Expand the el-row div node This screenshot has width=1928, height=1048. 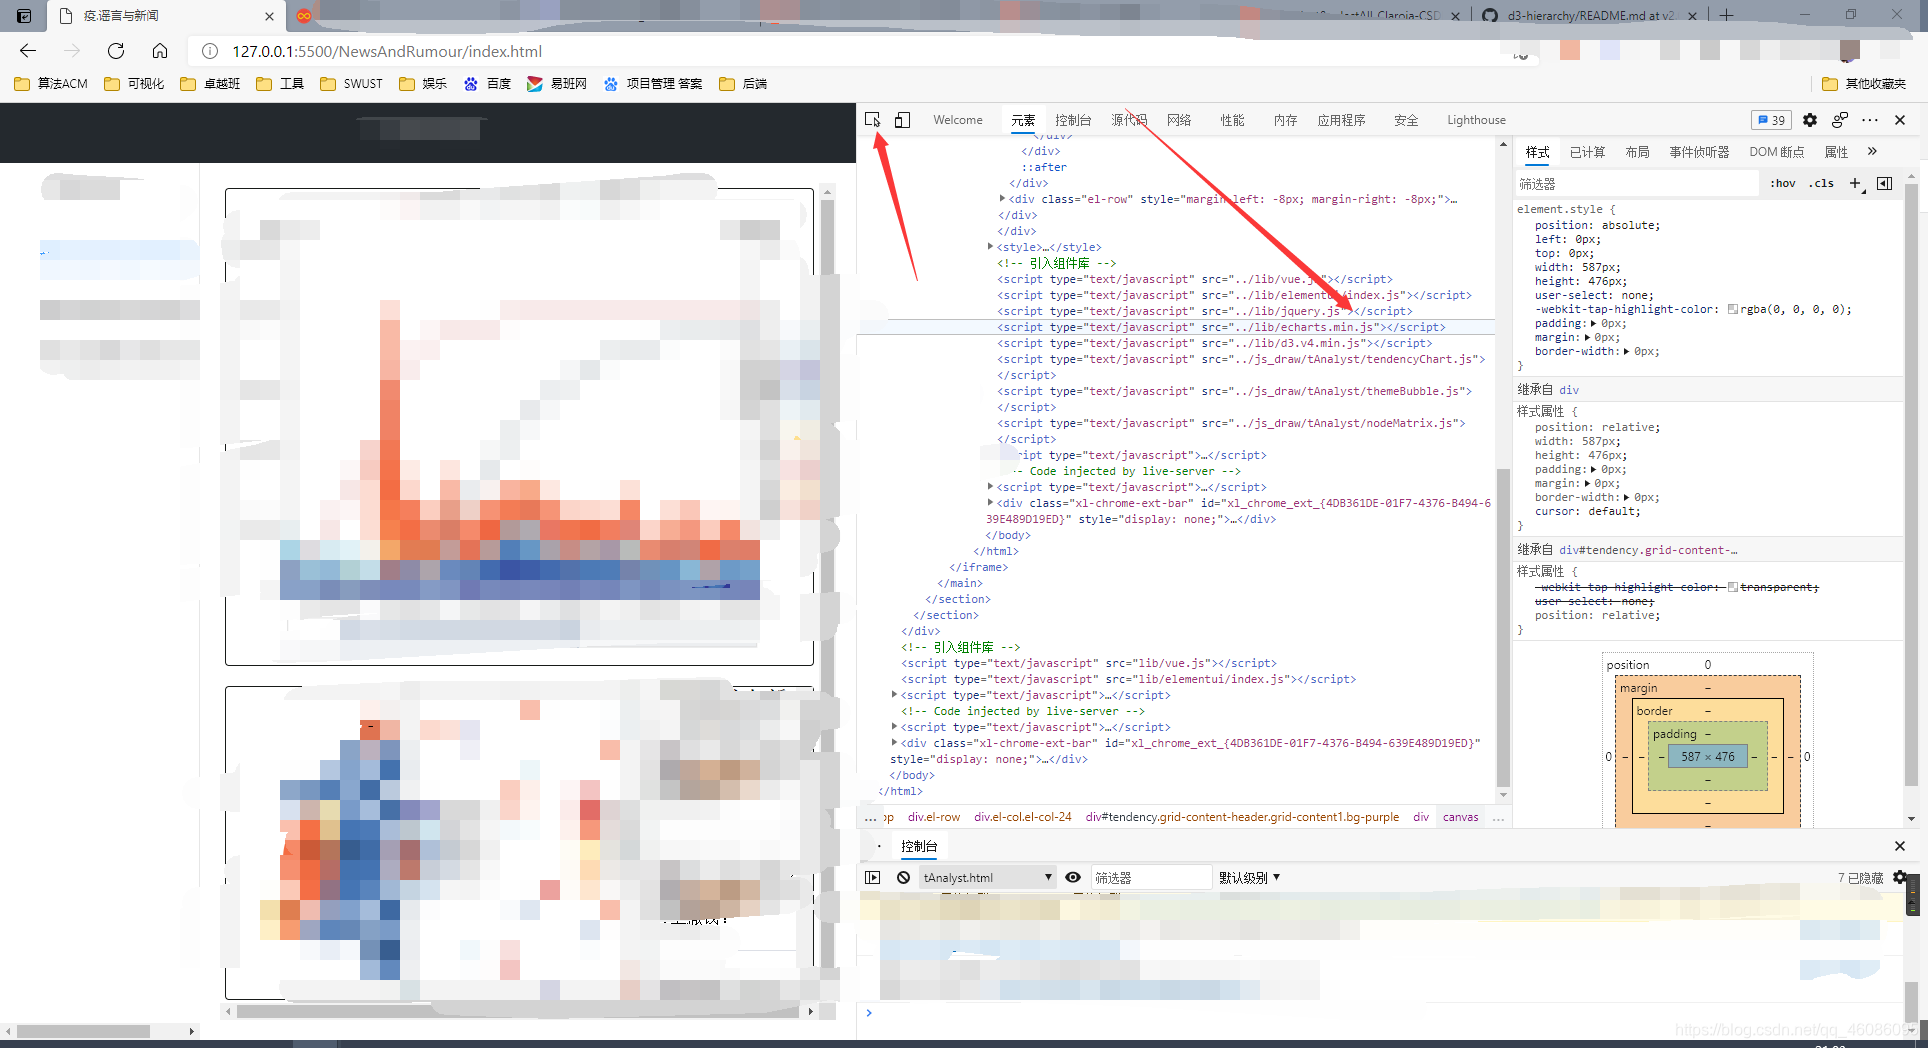(x=1002, y=199)
